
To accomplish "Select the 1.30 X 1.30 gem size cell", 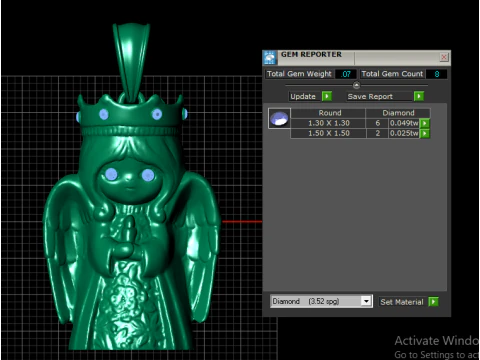I will click(x=328, y=123).
